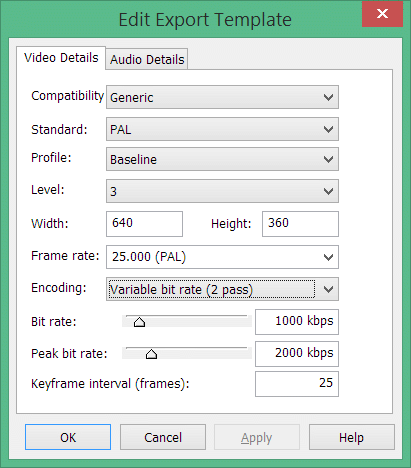Viewport: 411px width, 468px height.
Task: Switch to the Audio Details tab
Action: pos(147,59)
